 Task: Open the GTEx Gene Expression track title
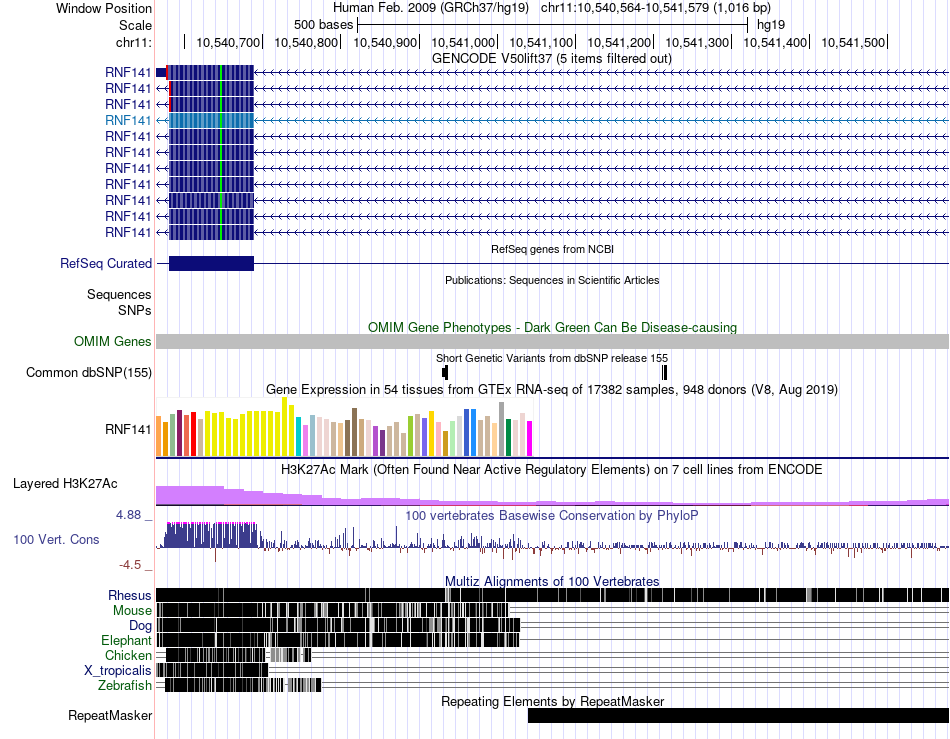[x=552, y=389]
